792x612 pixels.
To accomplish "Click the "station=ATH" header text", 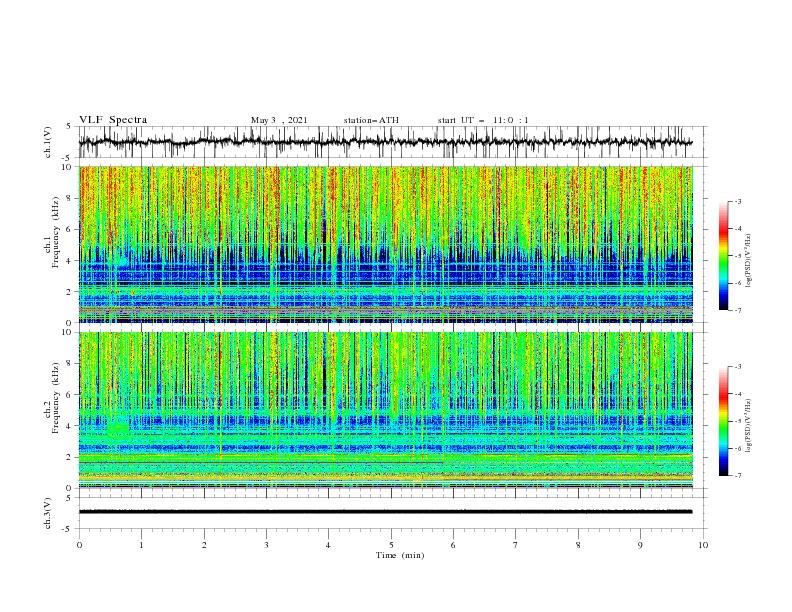I will (x=371, y=120).
